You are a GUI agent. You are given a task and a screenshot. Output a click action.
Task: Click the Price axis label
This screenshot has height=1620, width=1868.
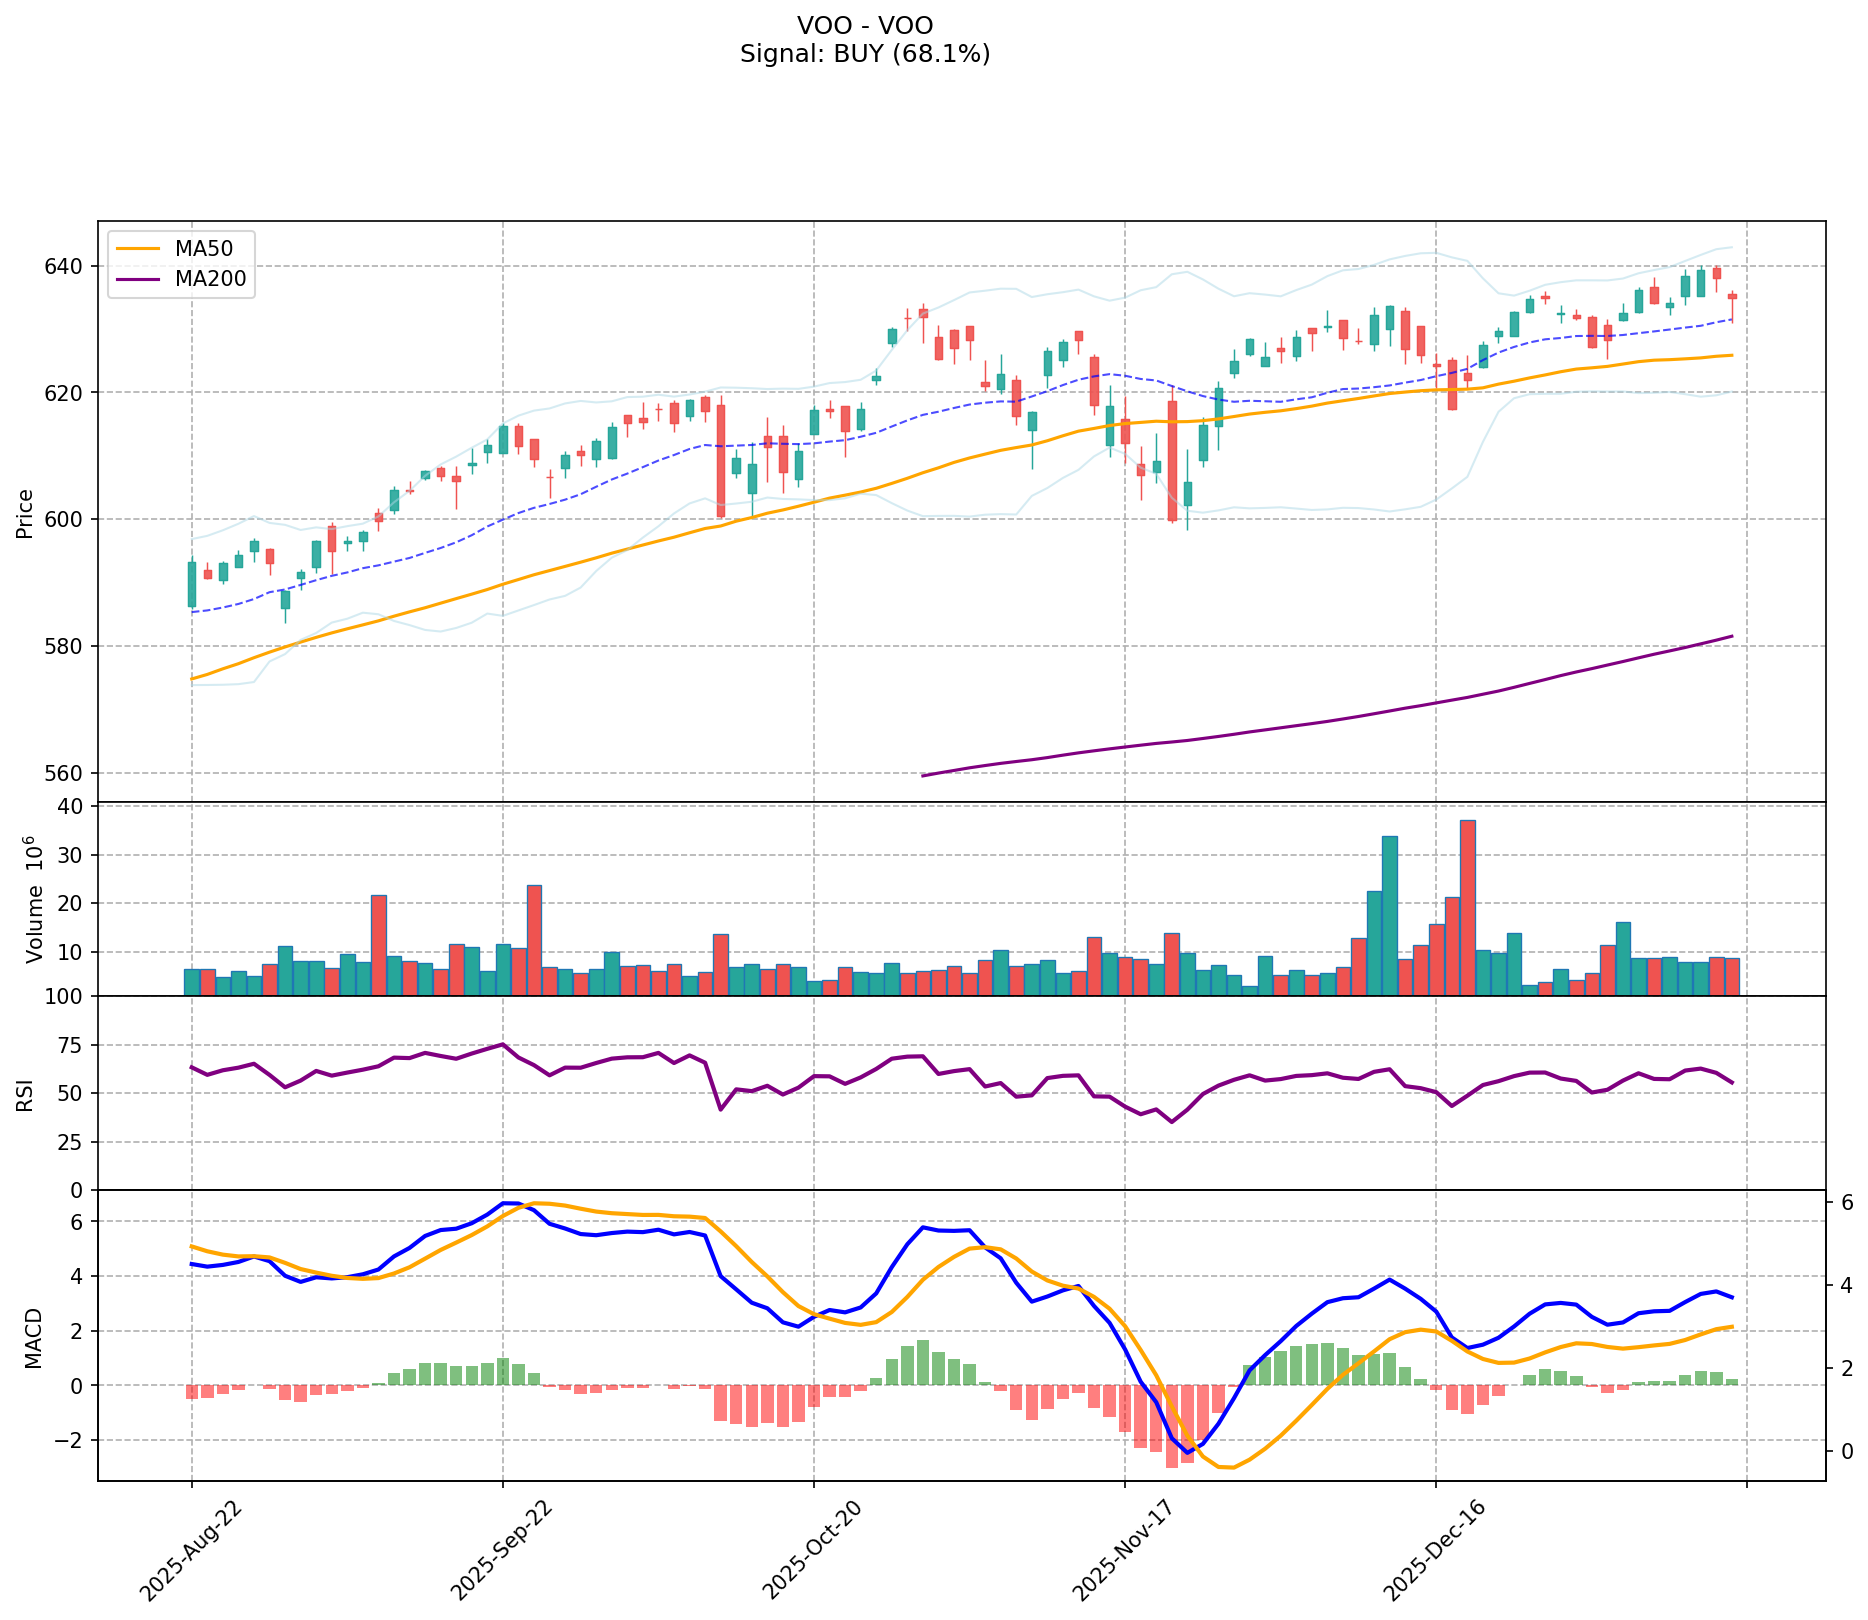pos(26,513)
